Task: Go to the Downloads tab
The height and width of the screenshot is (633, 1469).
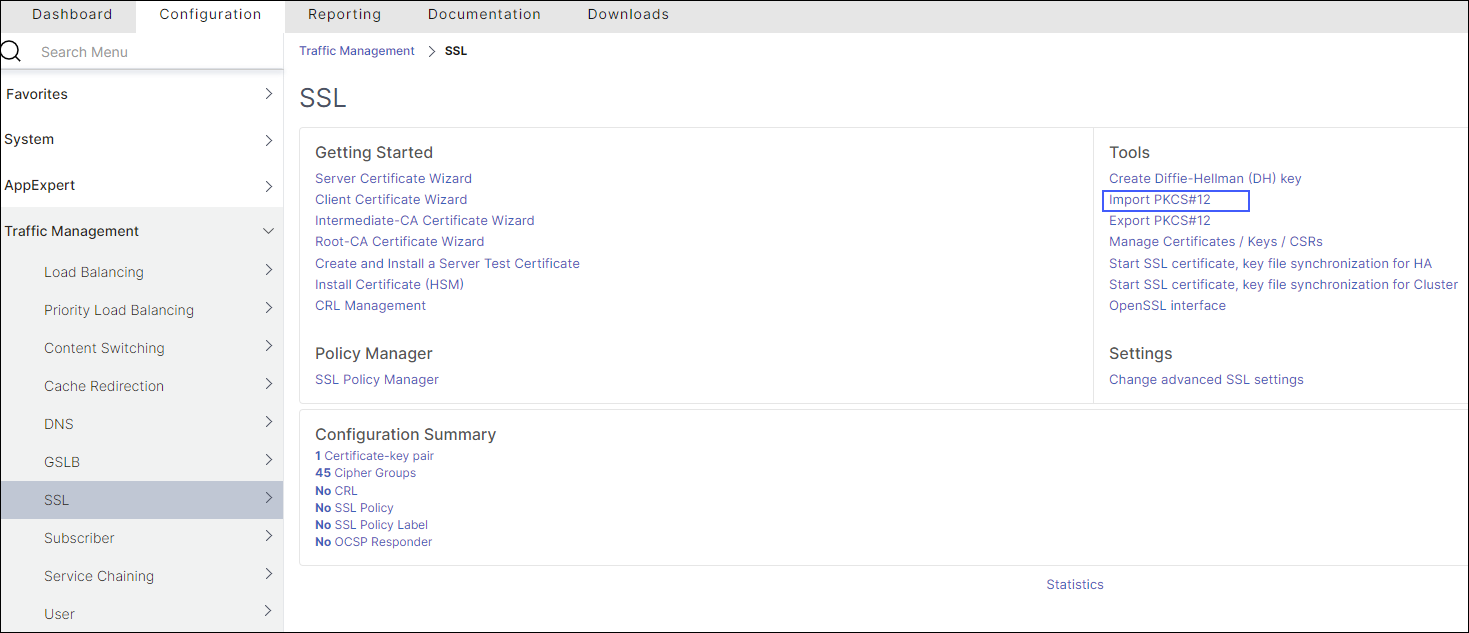Action: (x=628, y=14)
